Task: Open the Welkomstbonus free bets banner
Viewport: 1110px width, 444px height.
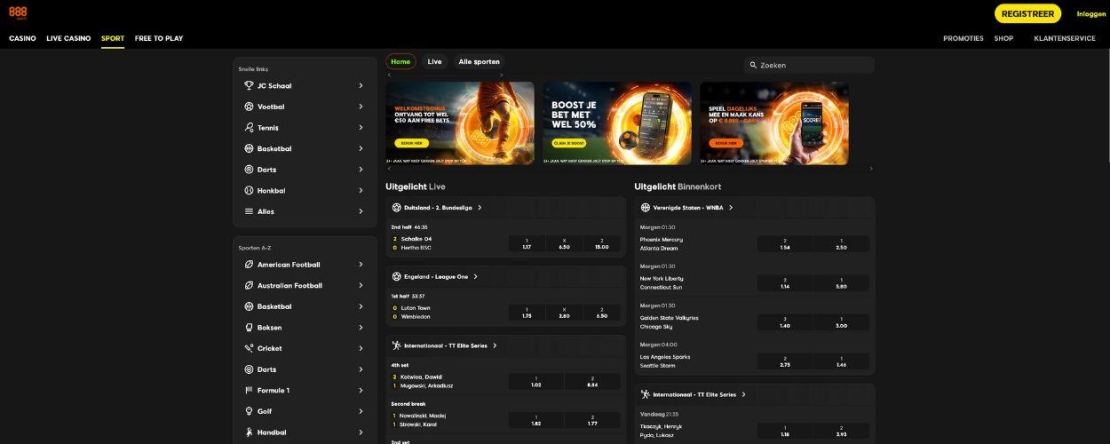Action: pyautogui.click(x=460, y=123)
